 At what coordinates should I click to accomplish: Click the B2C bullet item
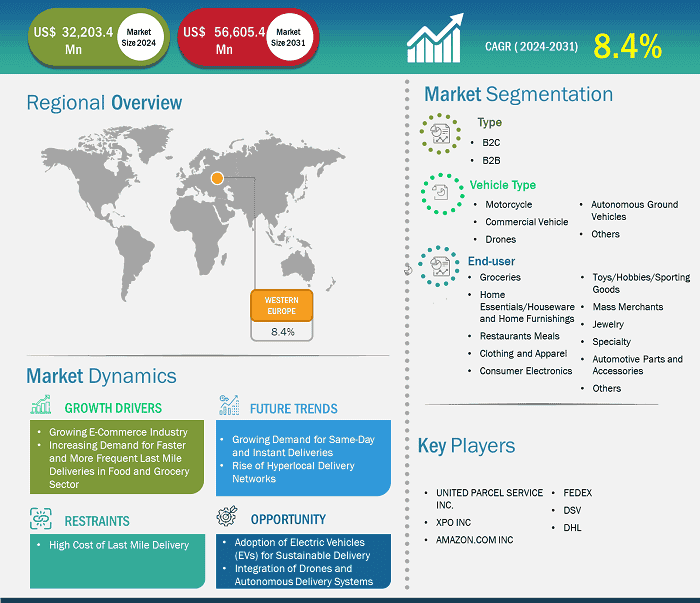[491, 142]
